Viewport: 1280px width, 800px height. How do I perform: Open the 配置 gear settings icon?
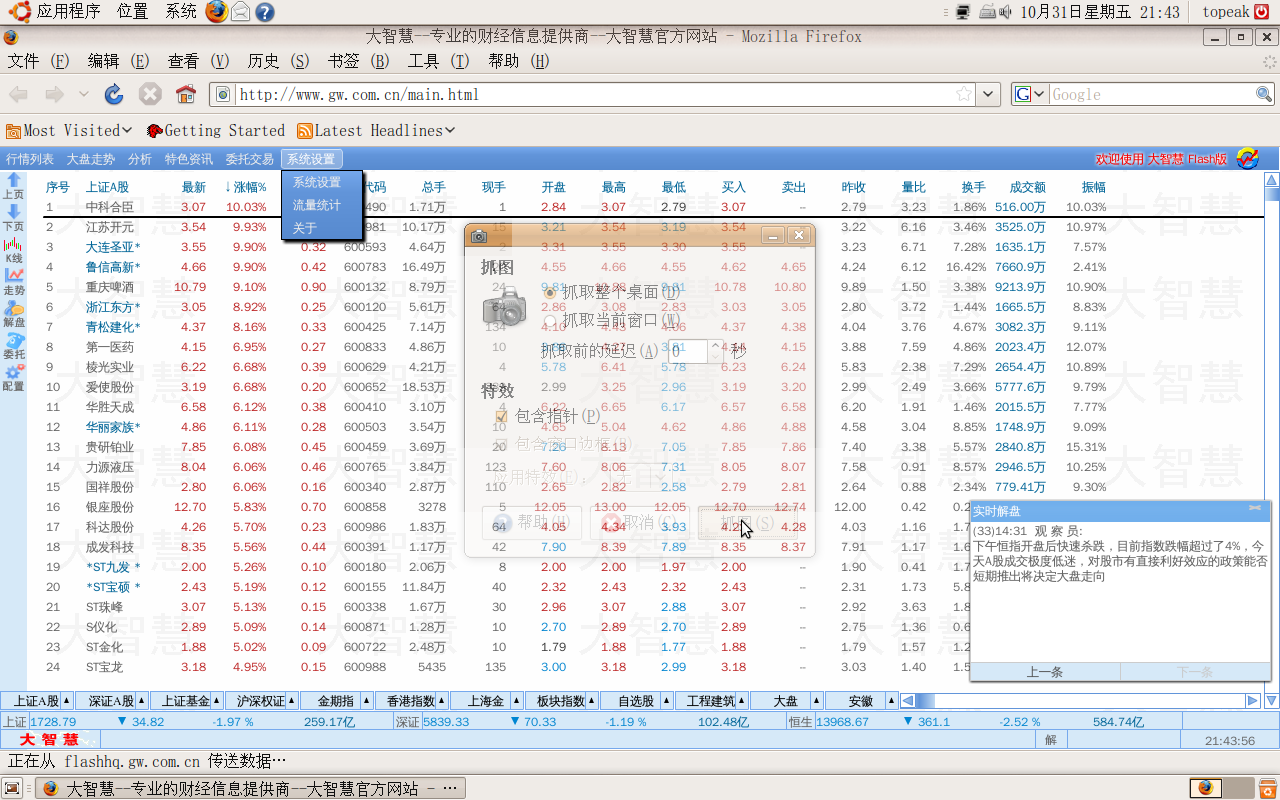pyautogui.click(x=14, y=371)
